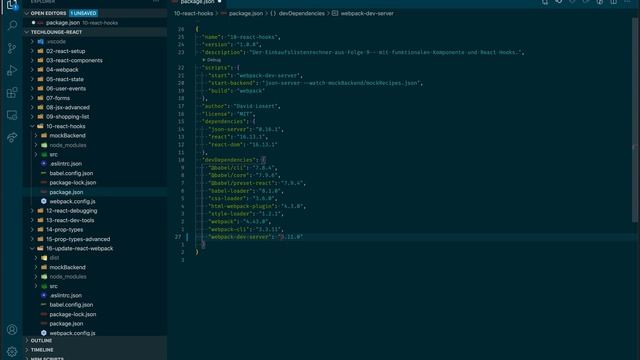Viewport: 640px width, 360px height.
Task: Click the unsaved dot next to package.json in Open Editors
Action: pos(33,23)
